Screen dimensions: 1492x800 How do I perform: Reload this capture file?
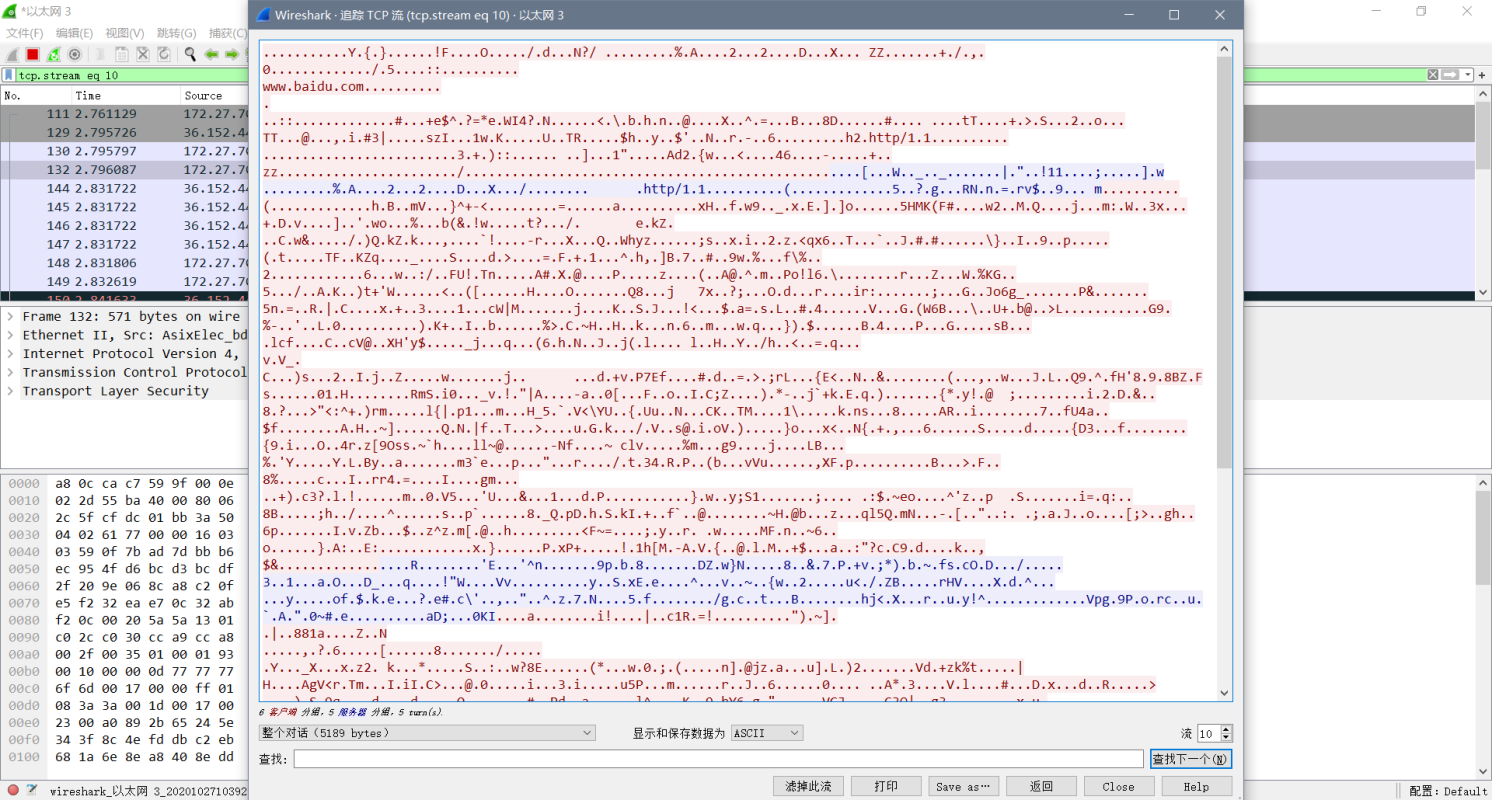point(165,54)
